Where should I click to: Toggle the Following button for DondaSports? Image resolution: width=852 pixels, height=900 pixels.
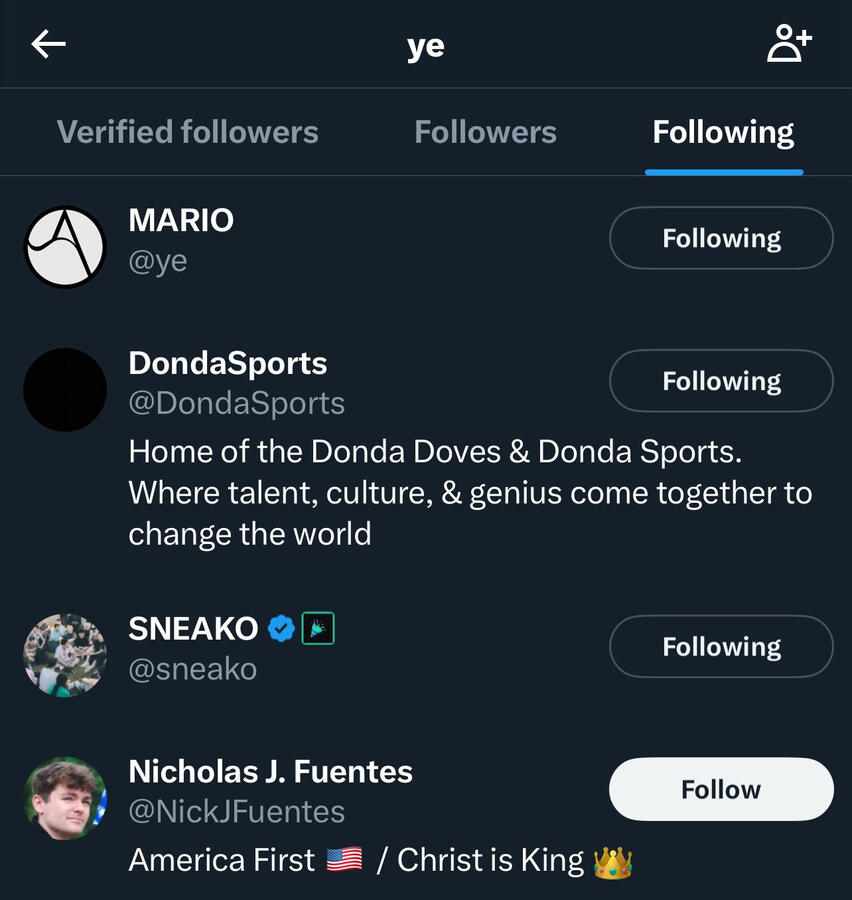click(721, 381)
